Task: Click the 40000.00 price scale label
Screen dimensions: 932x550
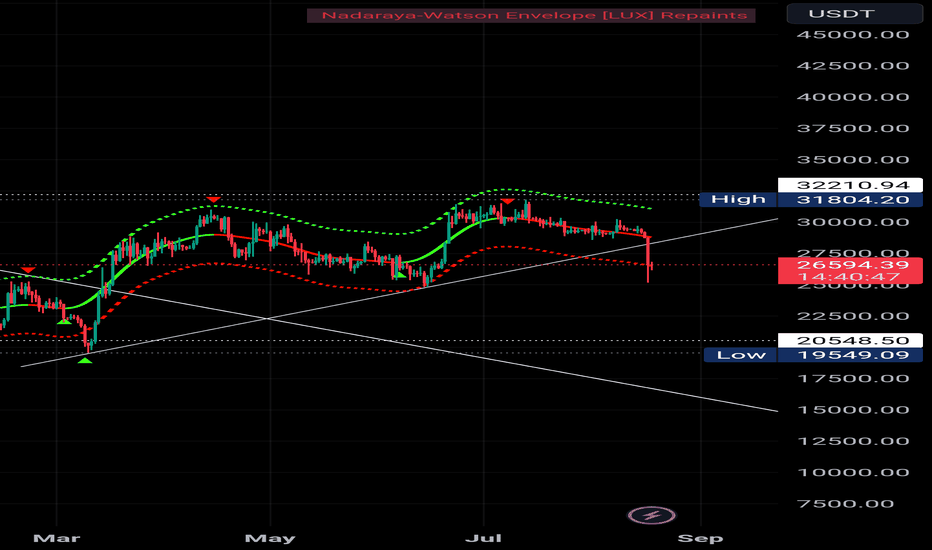Action: (x=852, y=97)
